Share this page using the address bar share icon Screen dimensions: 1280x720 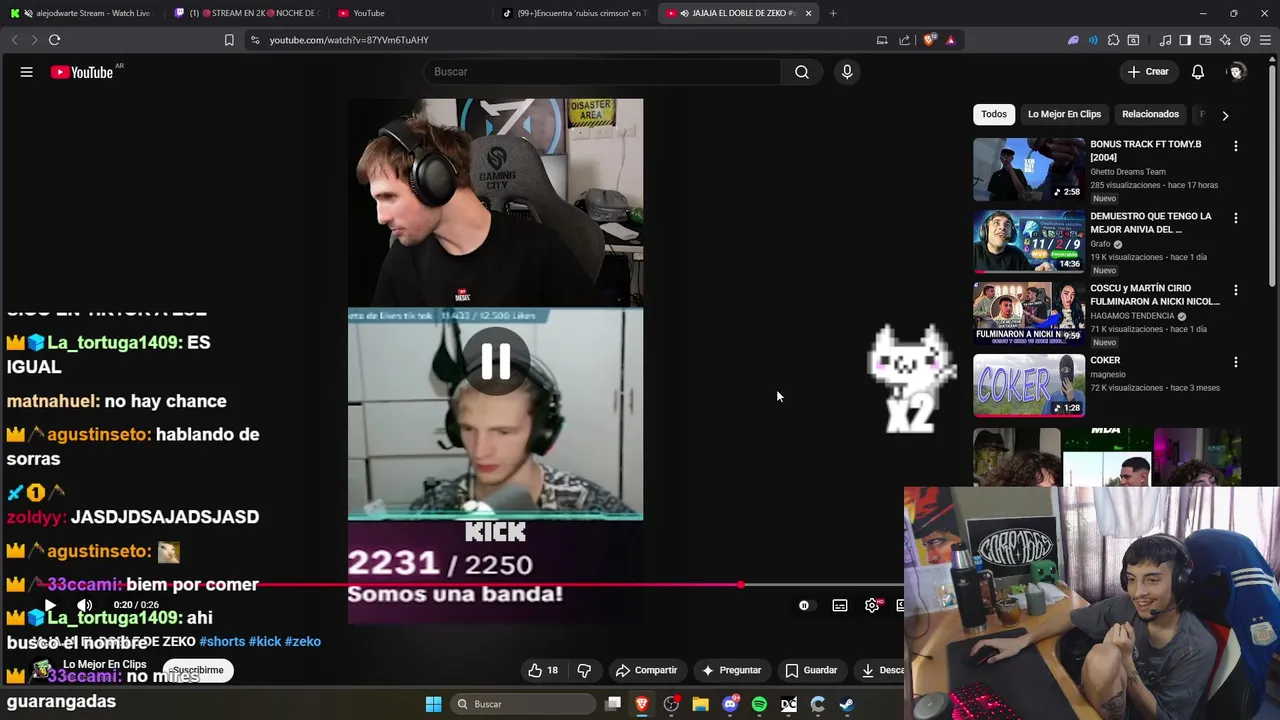[x=904, y=40]
